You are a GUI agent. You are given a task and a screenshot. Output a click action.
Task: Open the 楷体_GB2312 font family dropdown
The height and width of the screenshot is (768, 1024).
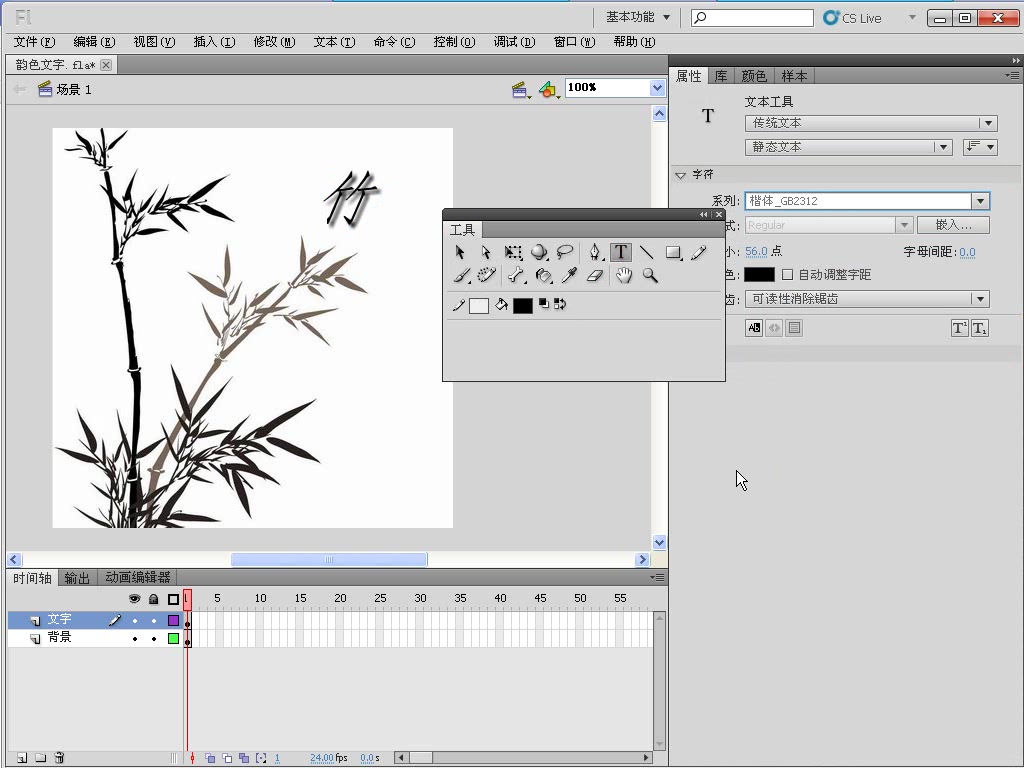point(979,200)
